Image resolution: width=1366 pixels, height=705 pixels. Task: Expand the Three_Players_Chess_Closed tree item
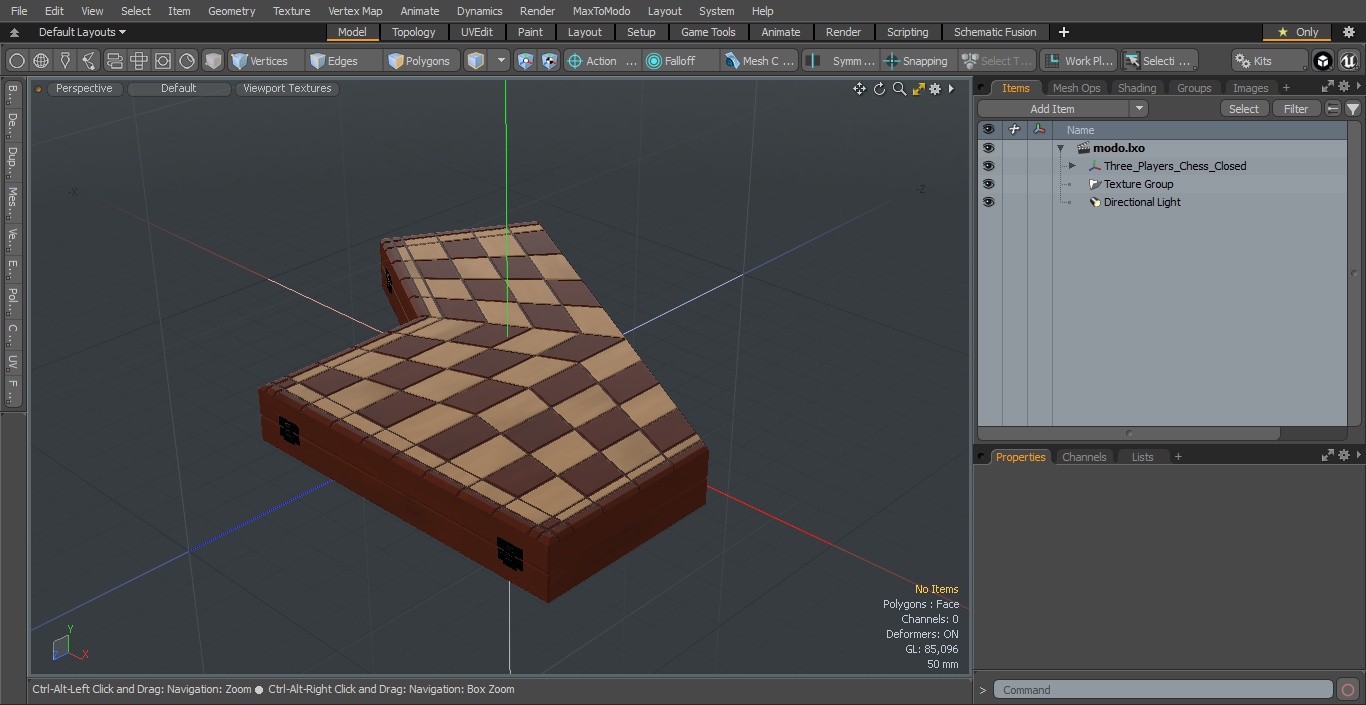point(1072,166)
